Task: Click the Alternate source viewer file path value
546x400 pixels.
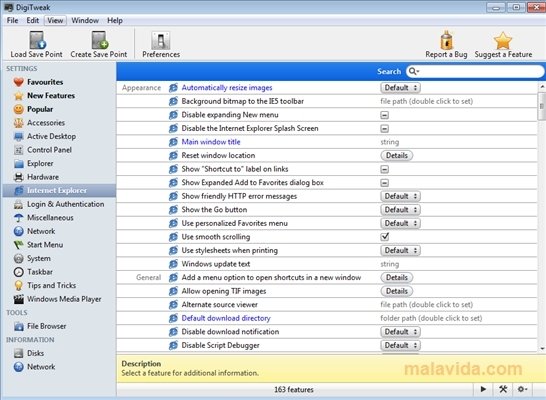Action: pos(426,305)
